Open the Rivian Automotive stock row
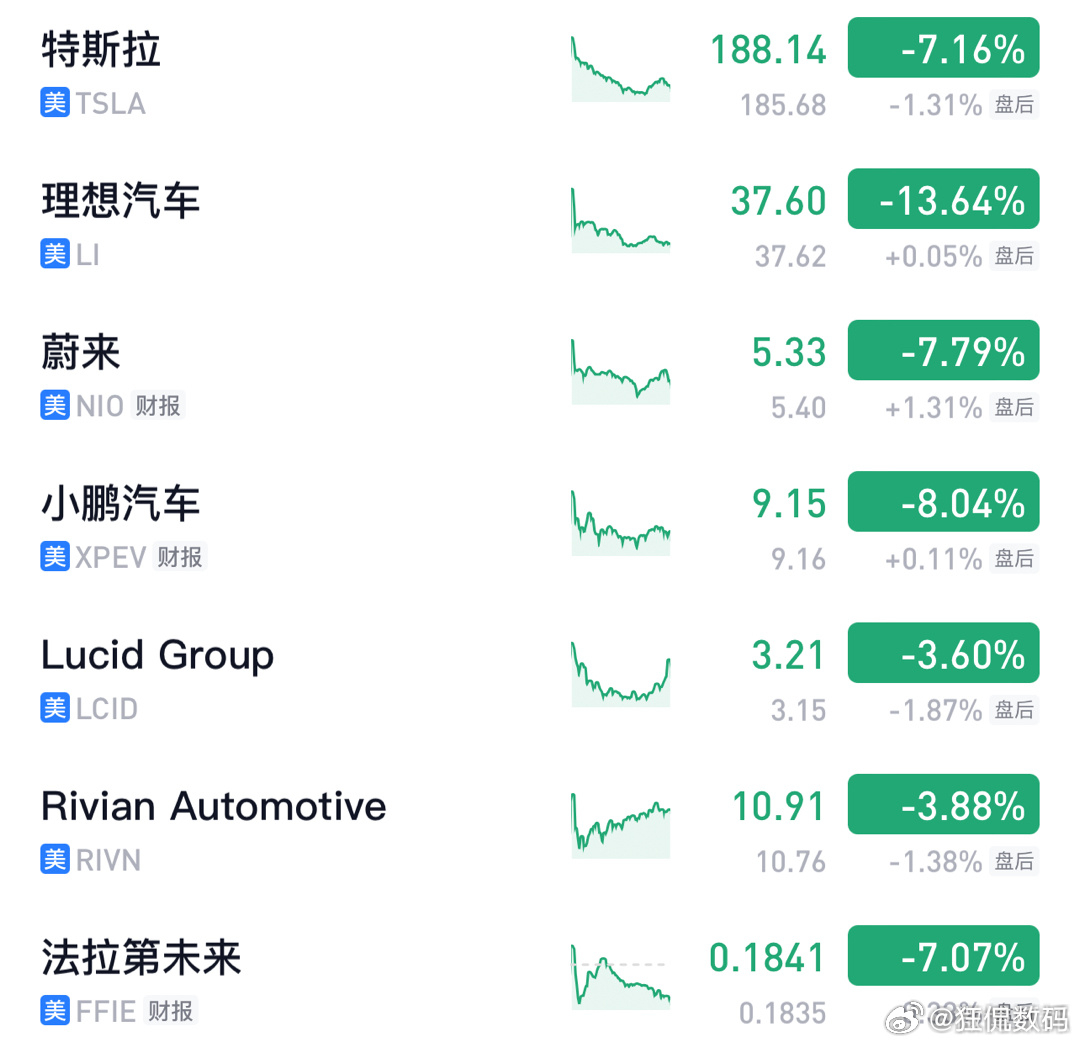Viewport: 1080px width, 1045px height. pos(540,831)
